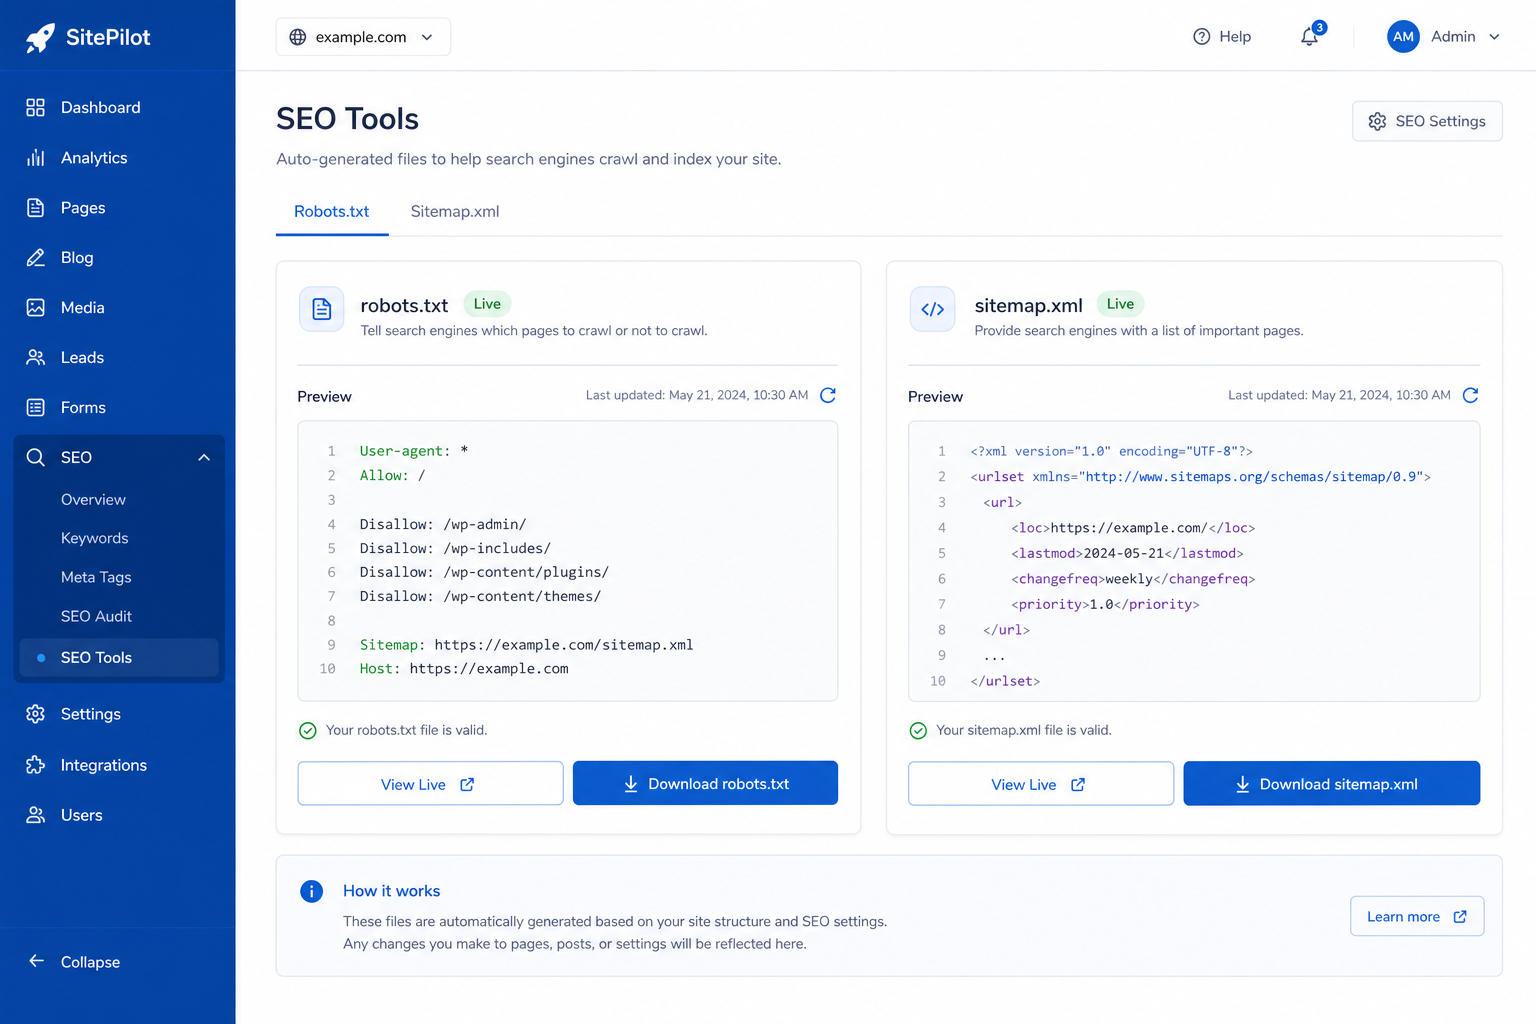Viewport: 1536px width, 1024px height.
Task: Click the sitemap.xml valid checkmark icon
Action: pos(918,731)
